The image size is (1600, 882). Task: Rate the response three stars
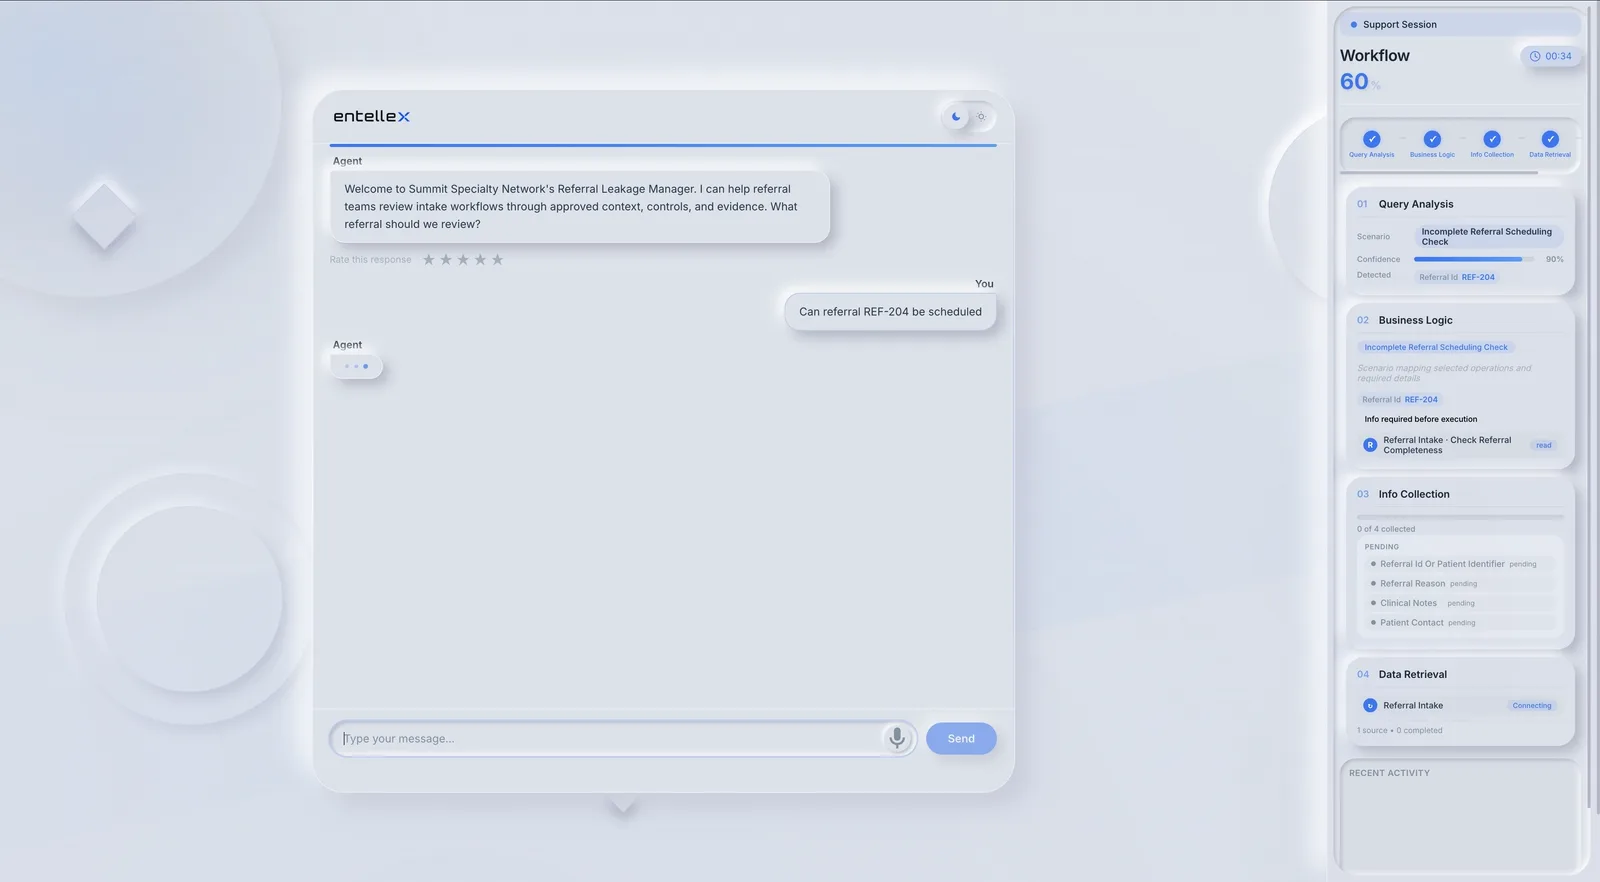(x=463, y=260)
